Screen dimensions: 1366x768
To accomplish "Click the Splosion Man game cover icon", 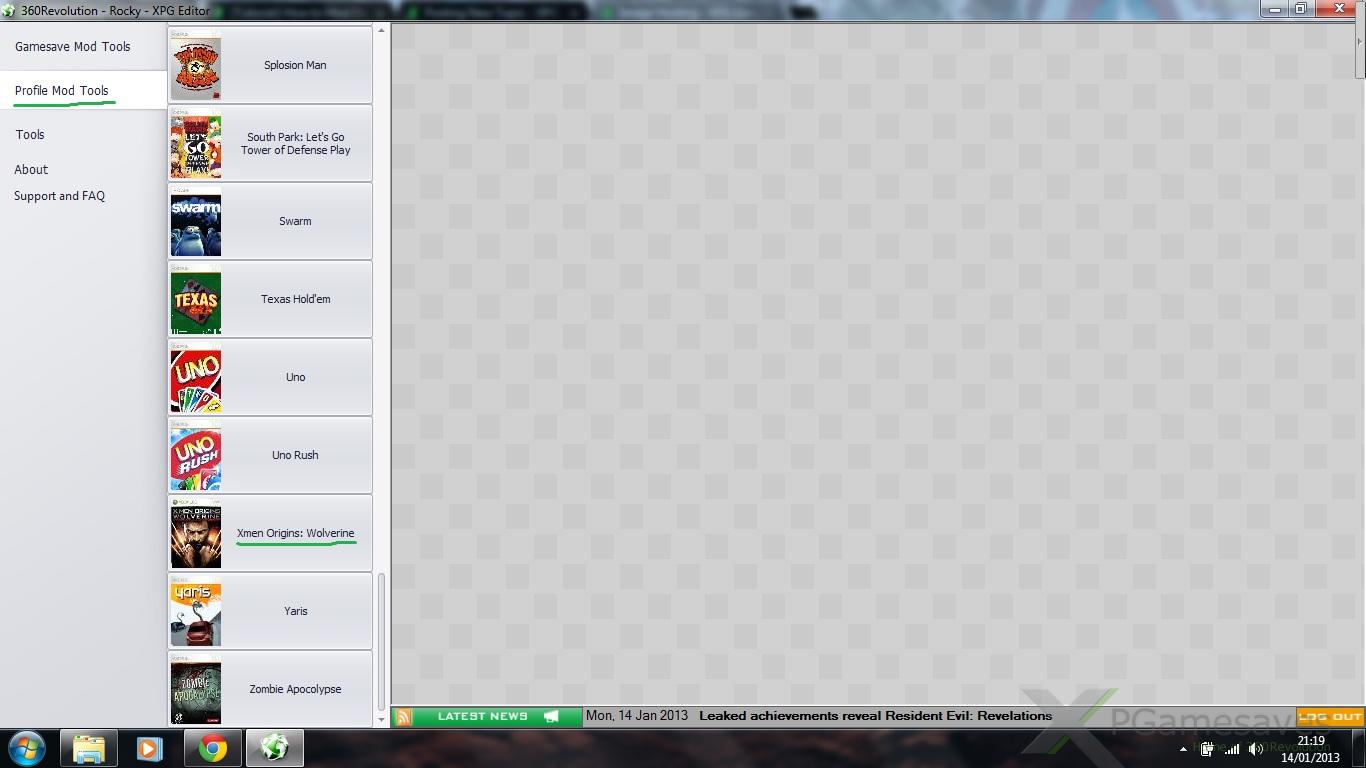I will [x=196, y=66].
